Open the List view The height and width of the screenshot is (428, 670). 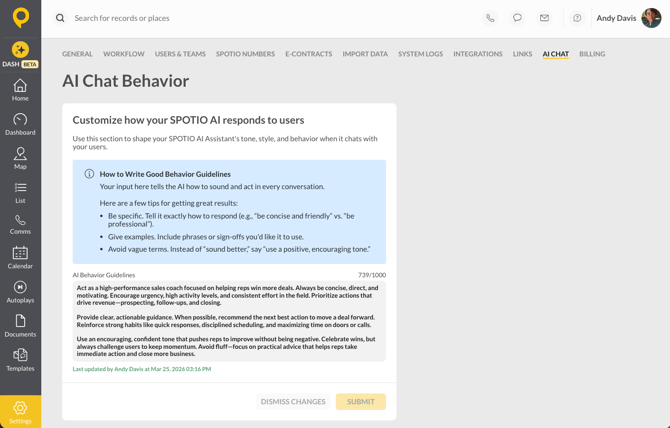coord(20,193)
